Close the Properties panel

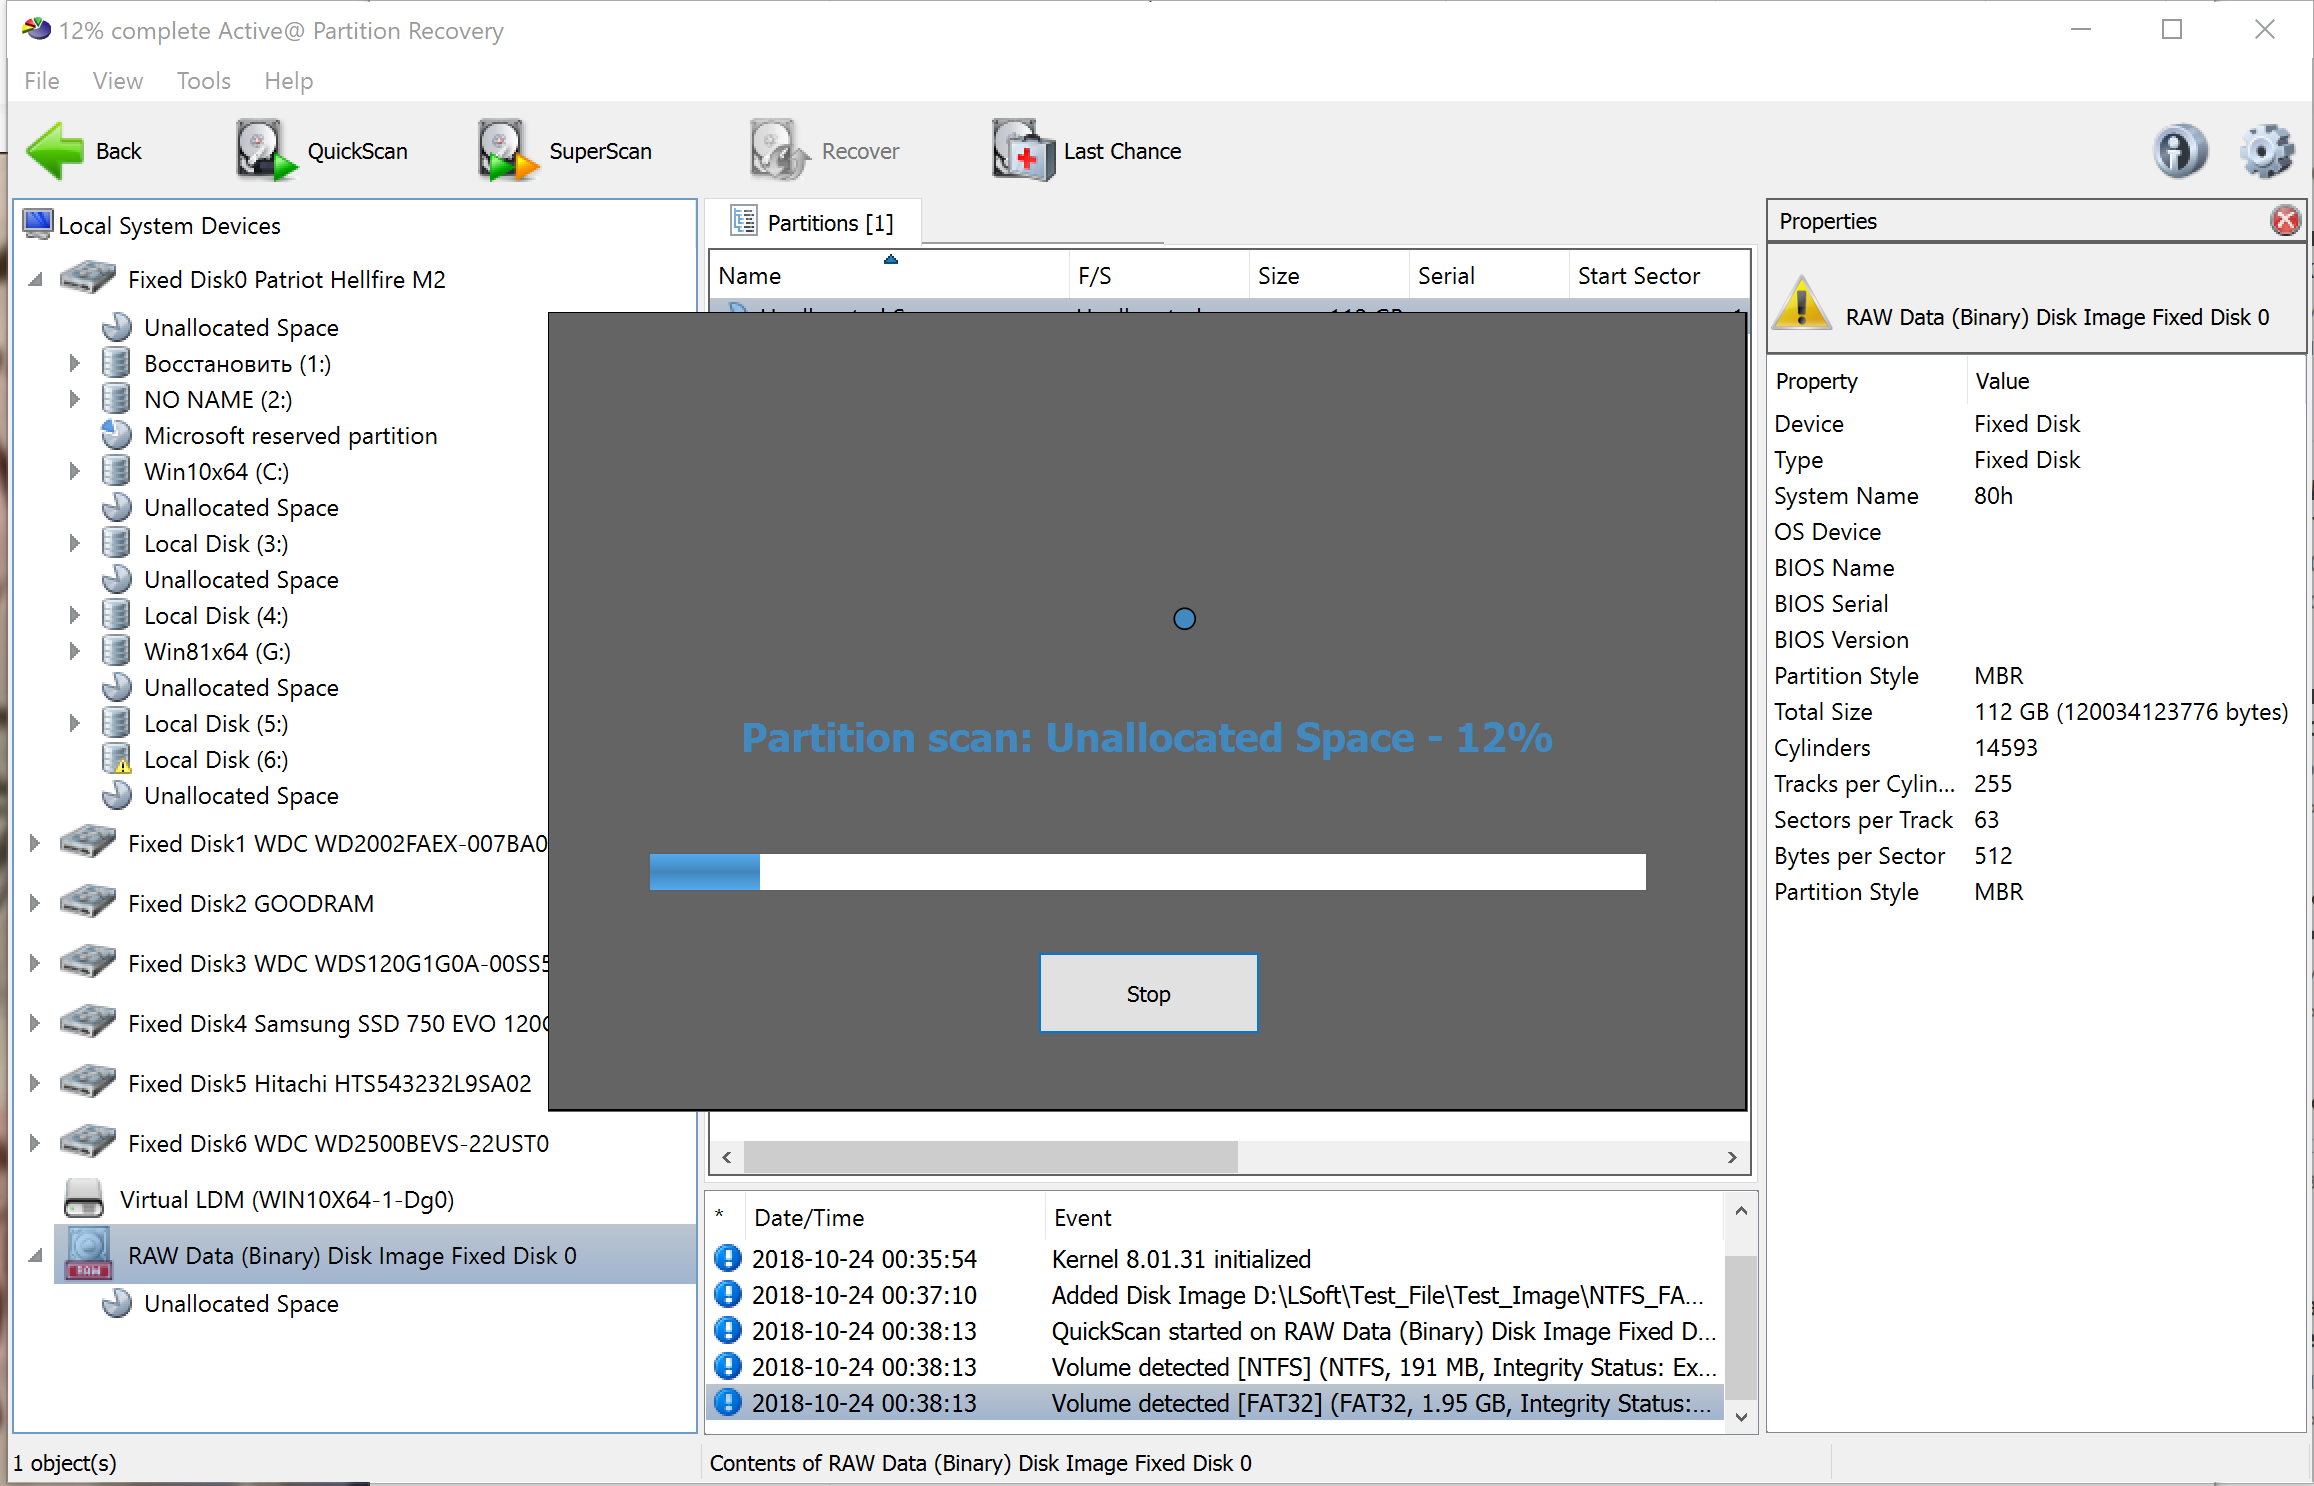coord(2285,221)
